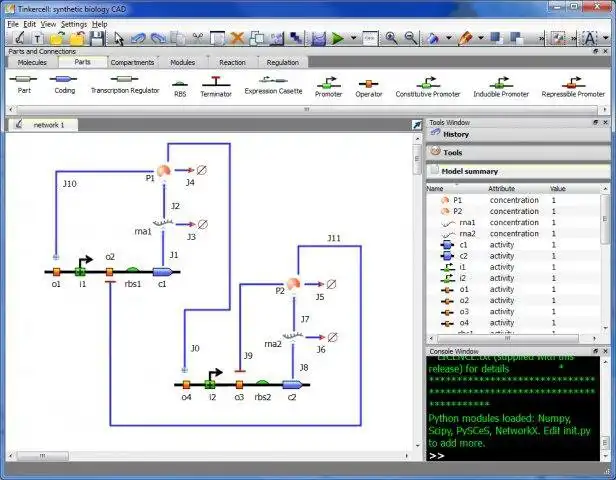Add an Expression Casette from palette
Viewport: 616px width, 480px height.
(273, 85)
